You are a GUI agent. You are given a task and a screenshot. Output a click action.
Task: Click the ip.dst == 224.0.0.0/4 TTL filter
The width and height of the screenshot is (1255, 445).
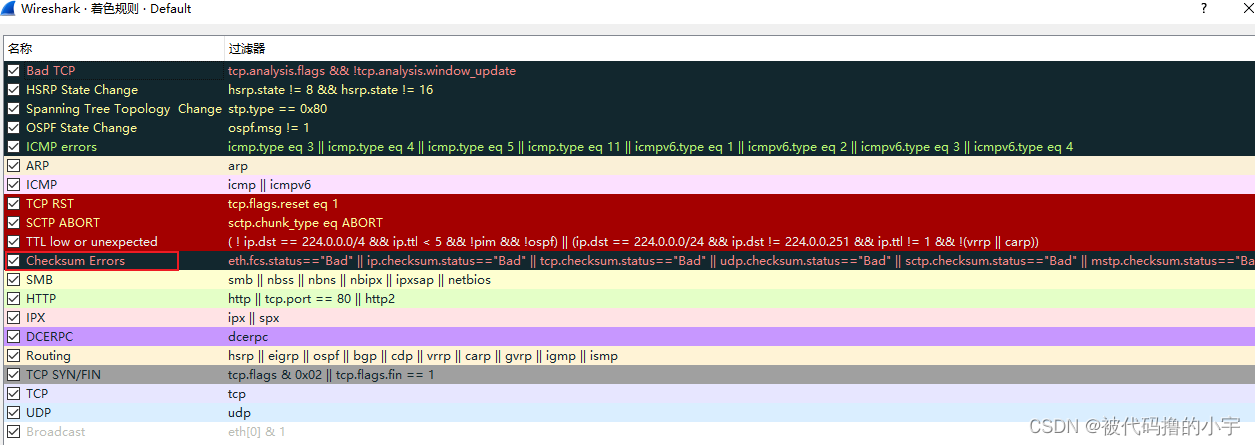tap(633, 242)
